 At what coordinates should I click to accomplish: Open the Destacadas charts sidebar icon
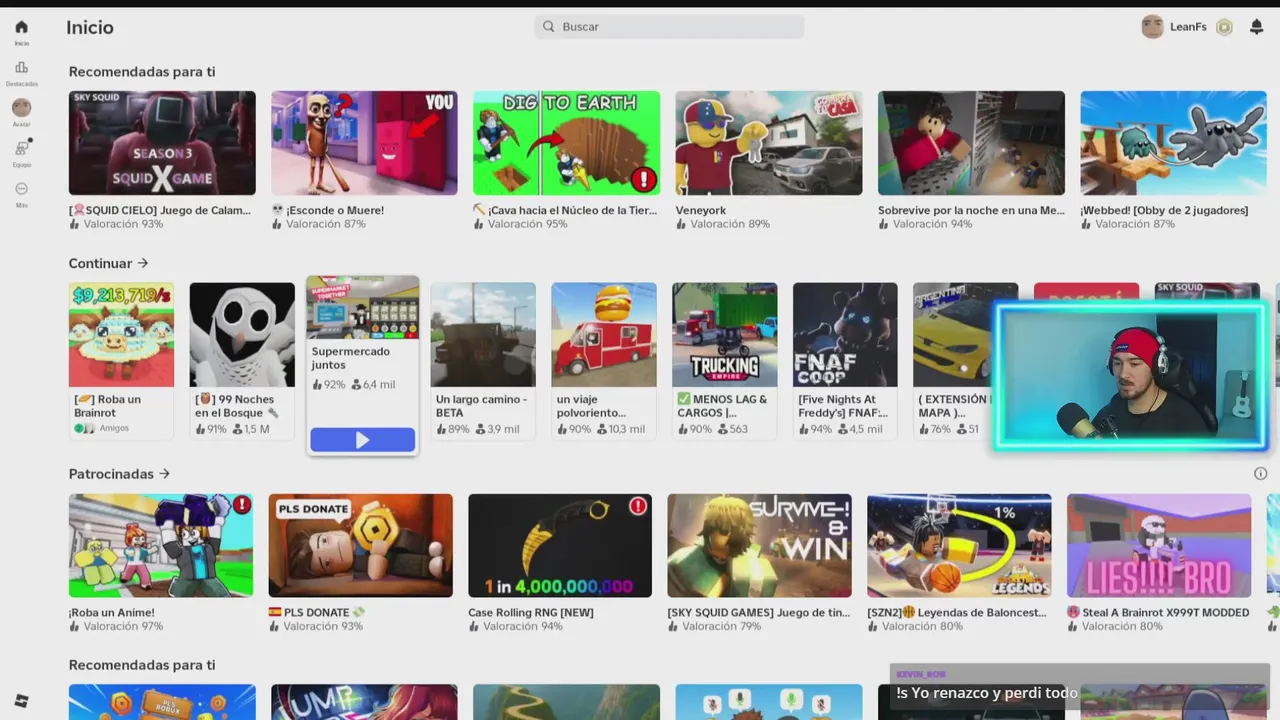21,68
